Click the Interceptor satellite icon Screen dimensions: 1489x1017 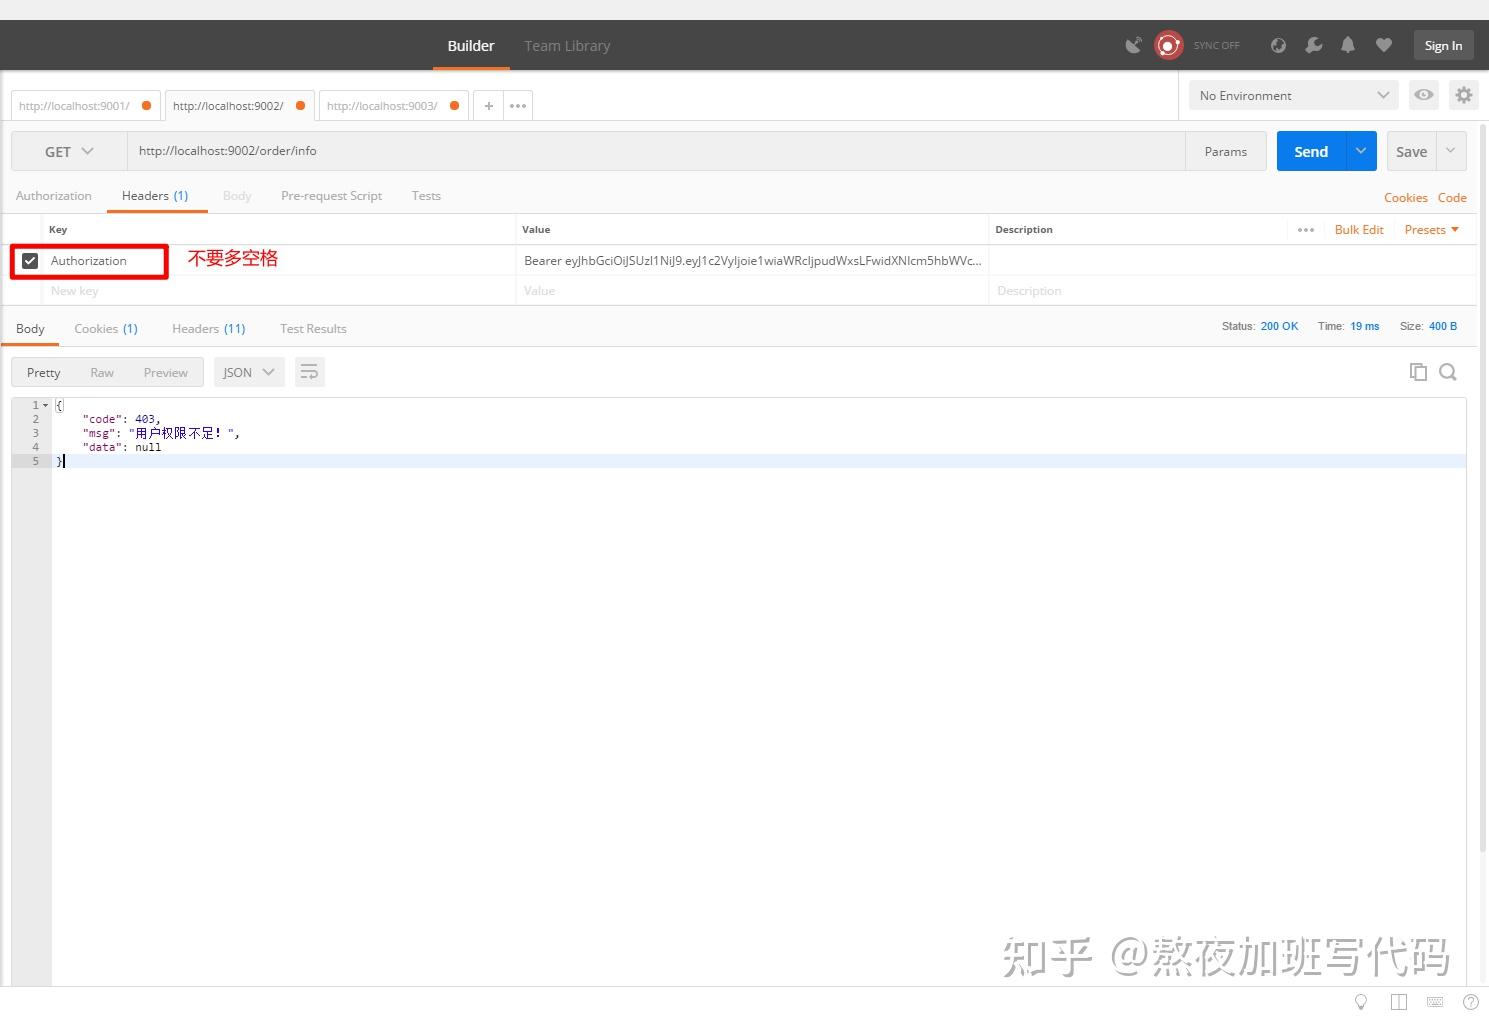pos(1134,45)
